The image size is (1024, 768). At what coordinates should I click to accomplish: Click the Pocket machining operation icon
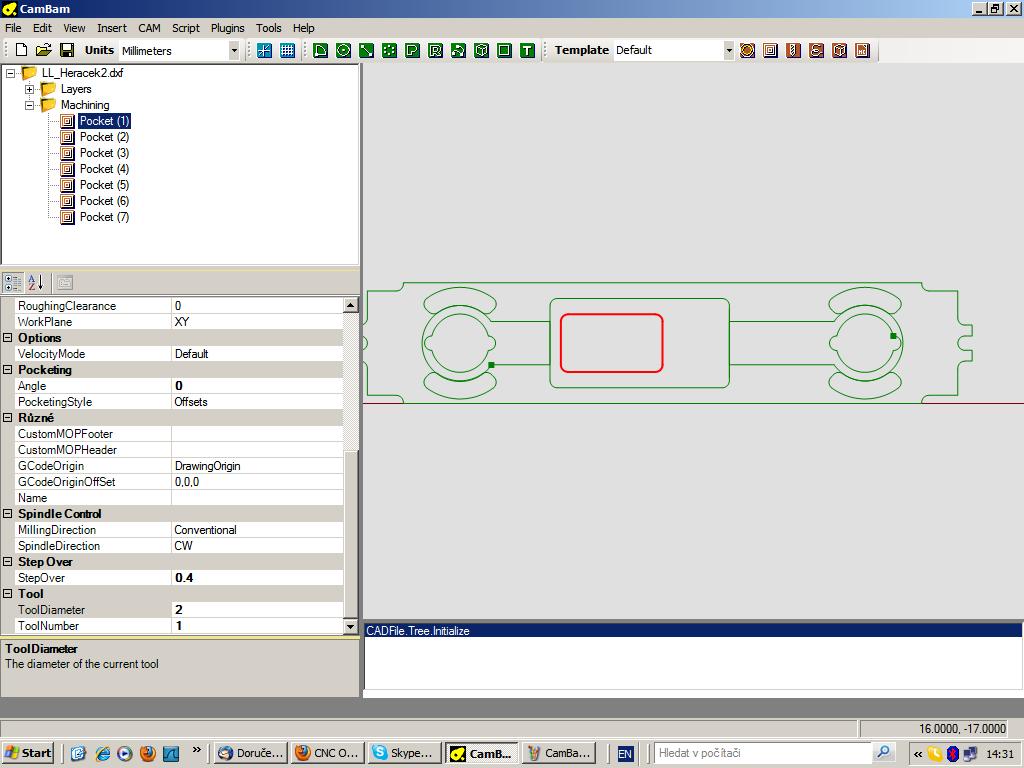[770, 50]
